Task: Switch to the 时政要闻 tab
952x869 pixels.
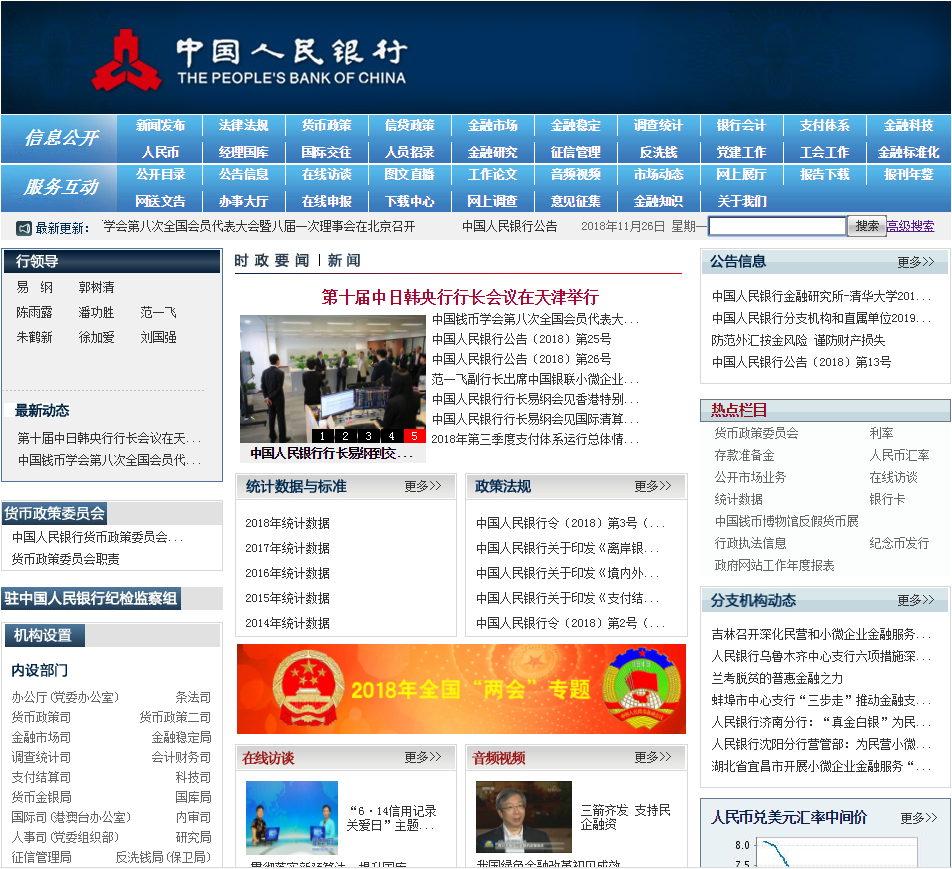Action: point(271,261)
